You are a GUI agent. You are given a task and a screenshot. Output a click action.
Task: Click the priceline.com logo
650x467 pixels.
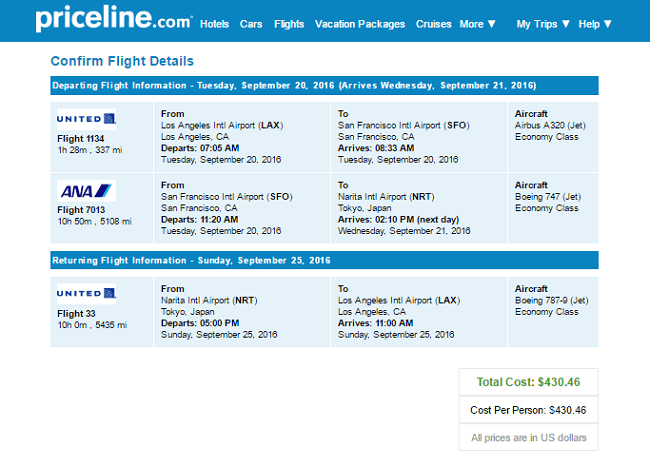pyautogui.click(x=114, y=19)
